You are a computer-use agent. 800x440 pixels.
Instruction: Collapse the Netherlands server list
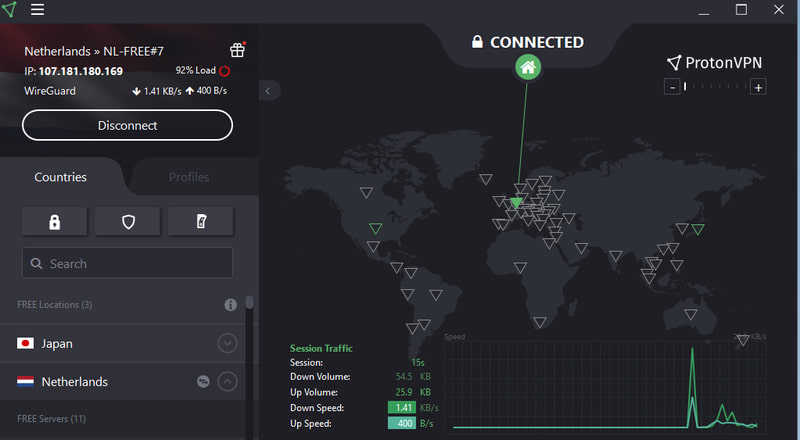click(227, 381)
